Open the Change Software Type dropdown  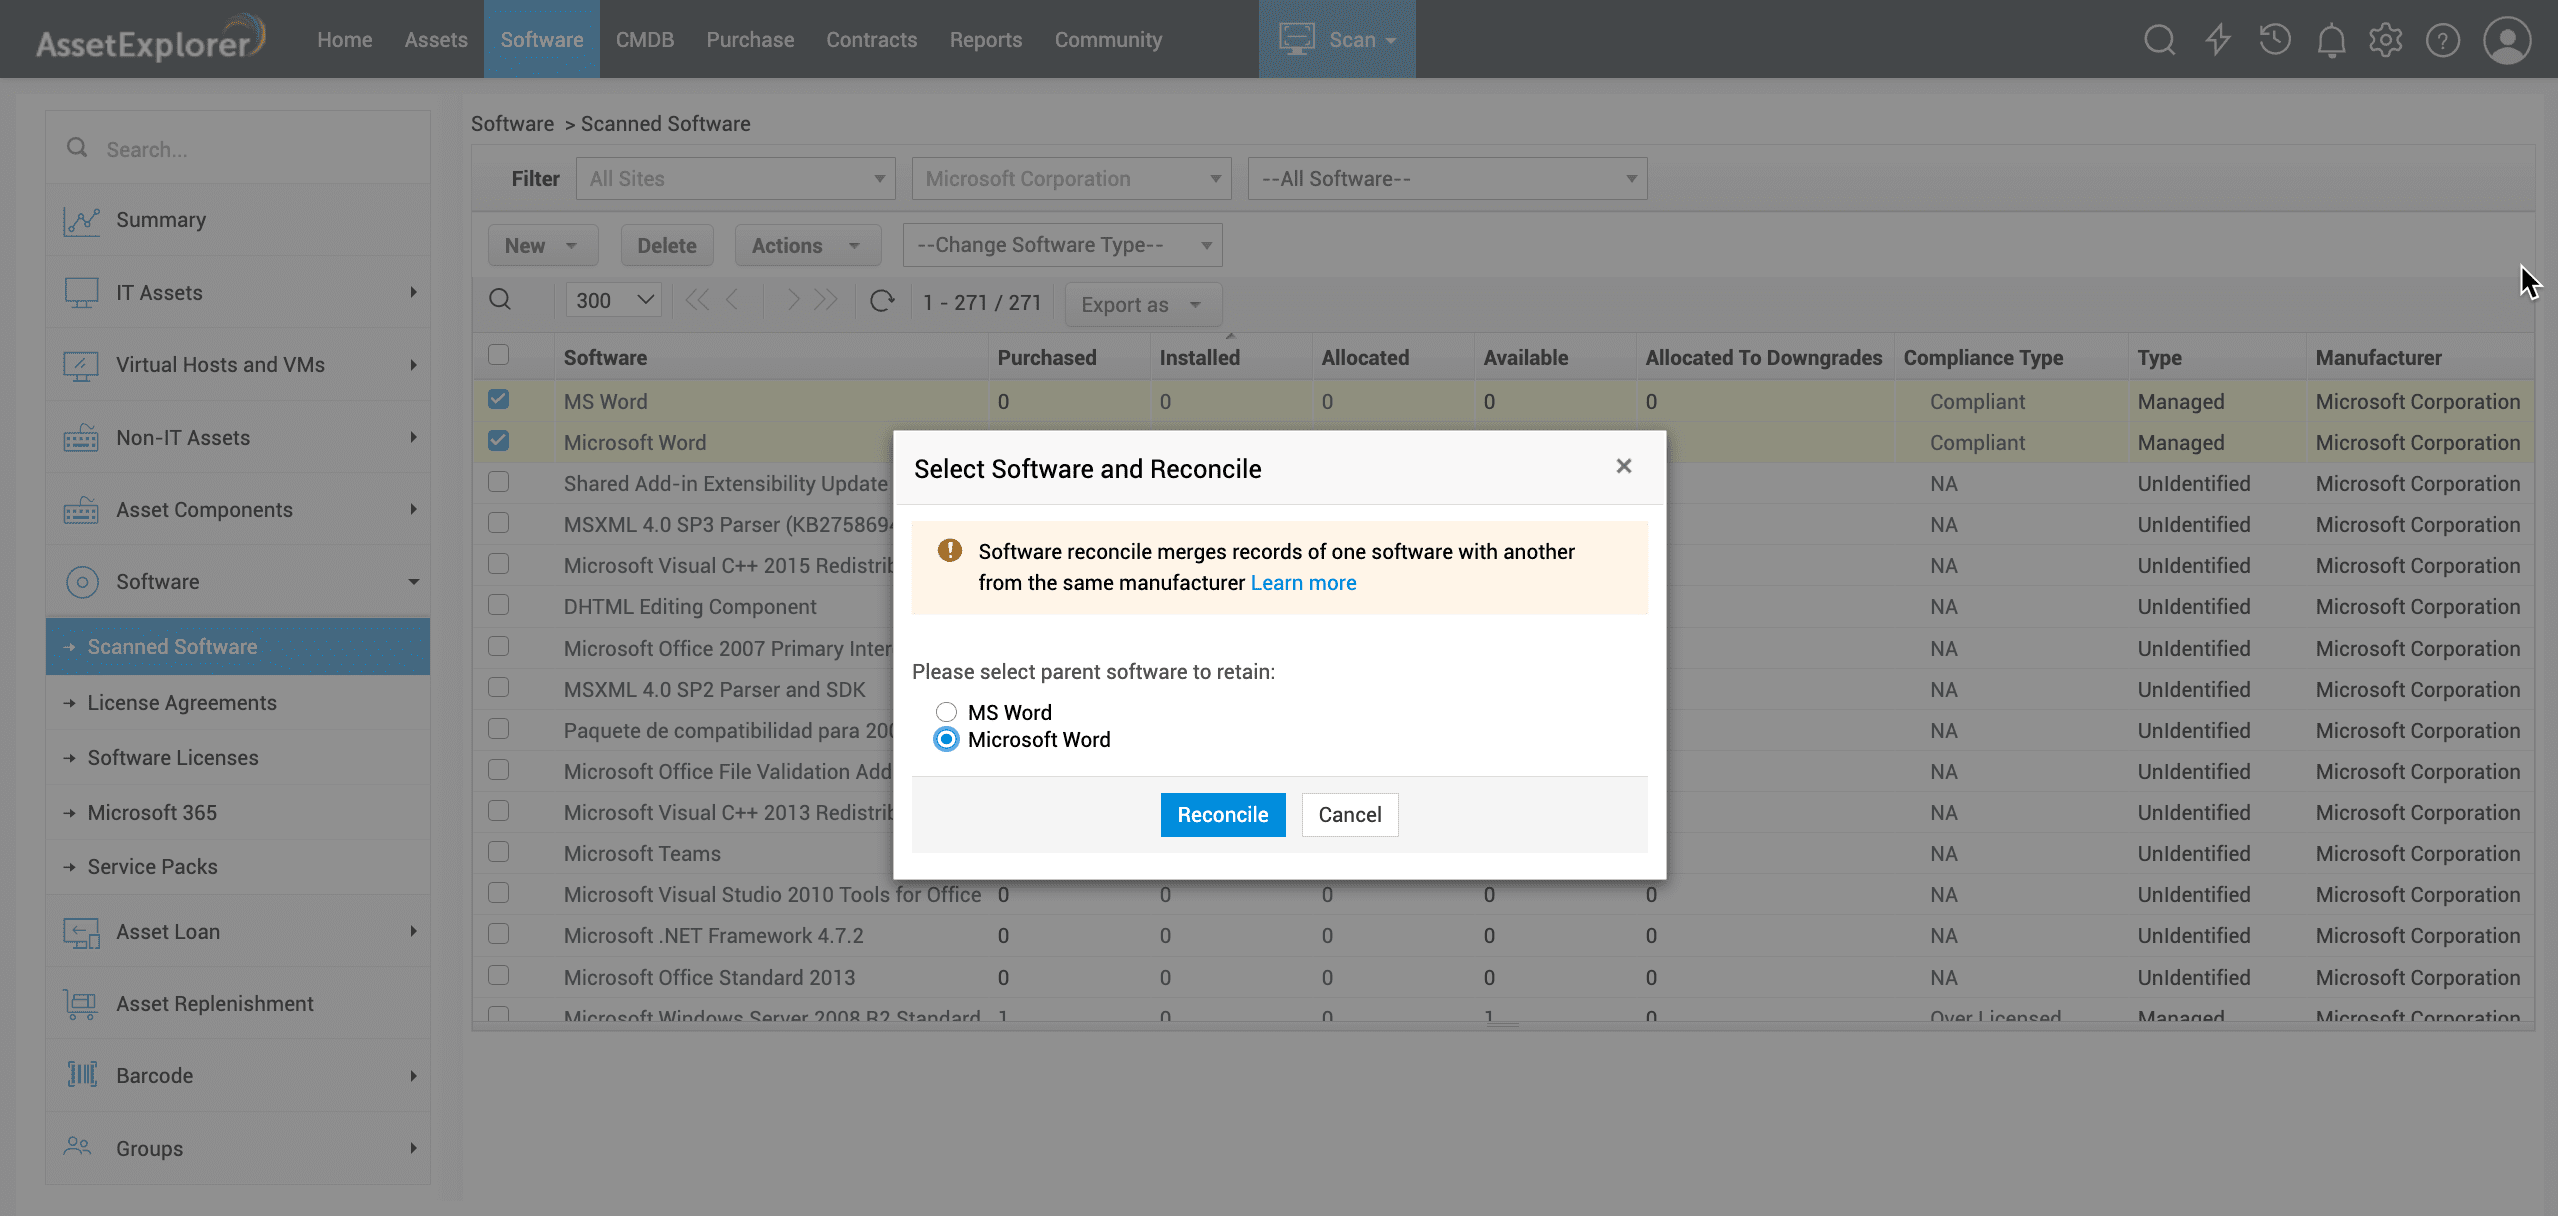click(1062, 245)
